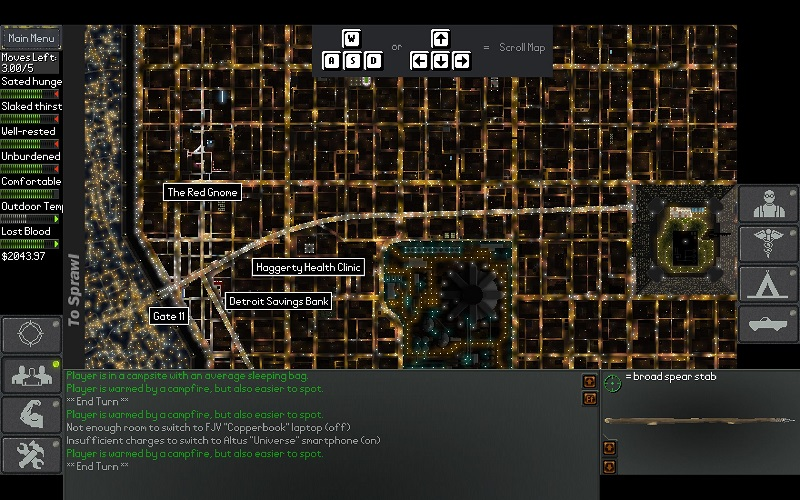Image resolution: width=800 pixels, height=500 pixels.
Task: Click the Gate 11 map label
Action: click(x=168, y=316)
